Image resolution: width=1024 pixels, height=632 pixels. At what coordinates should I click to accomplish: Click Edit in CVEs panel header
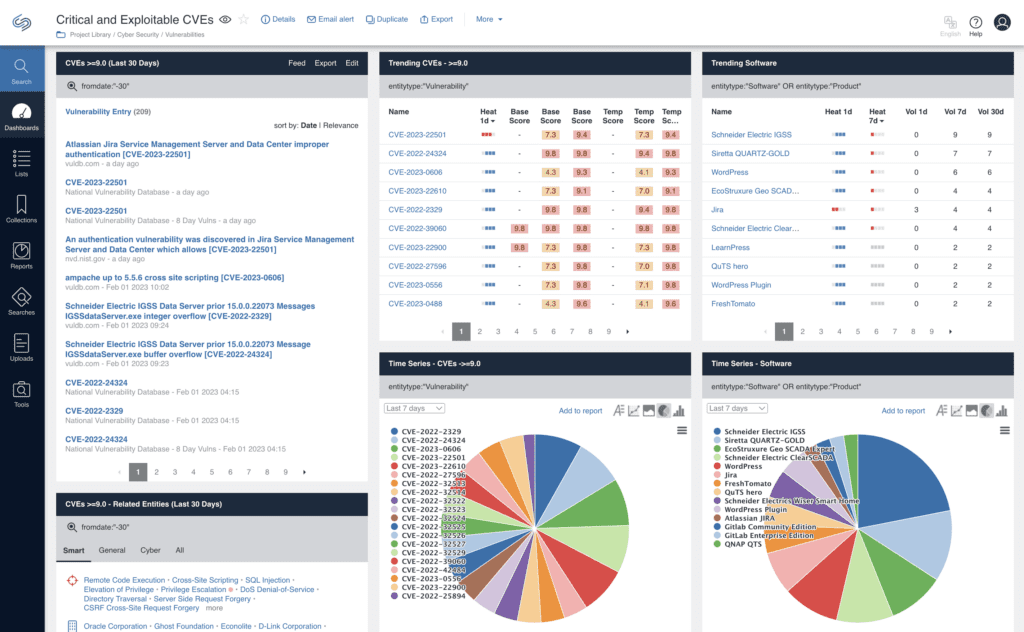pos(352,63)
